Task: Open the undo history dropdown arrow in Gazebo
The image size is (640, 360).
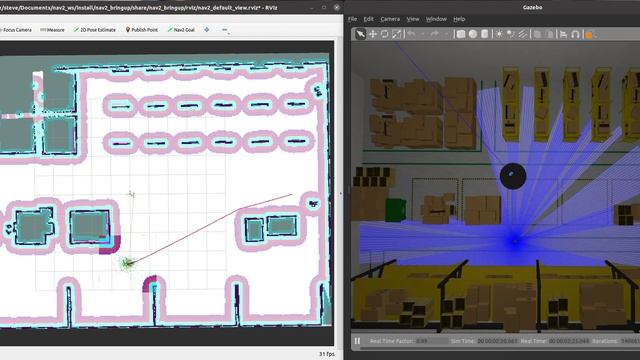Action: click(x=422, y=34)
